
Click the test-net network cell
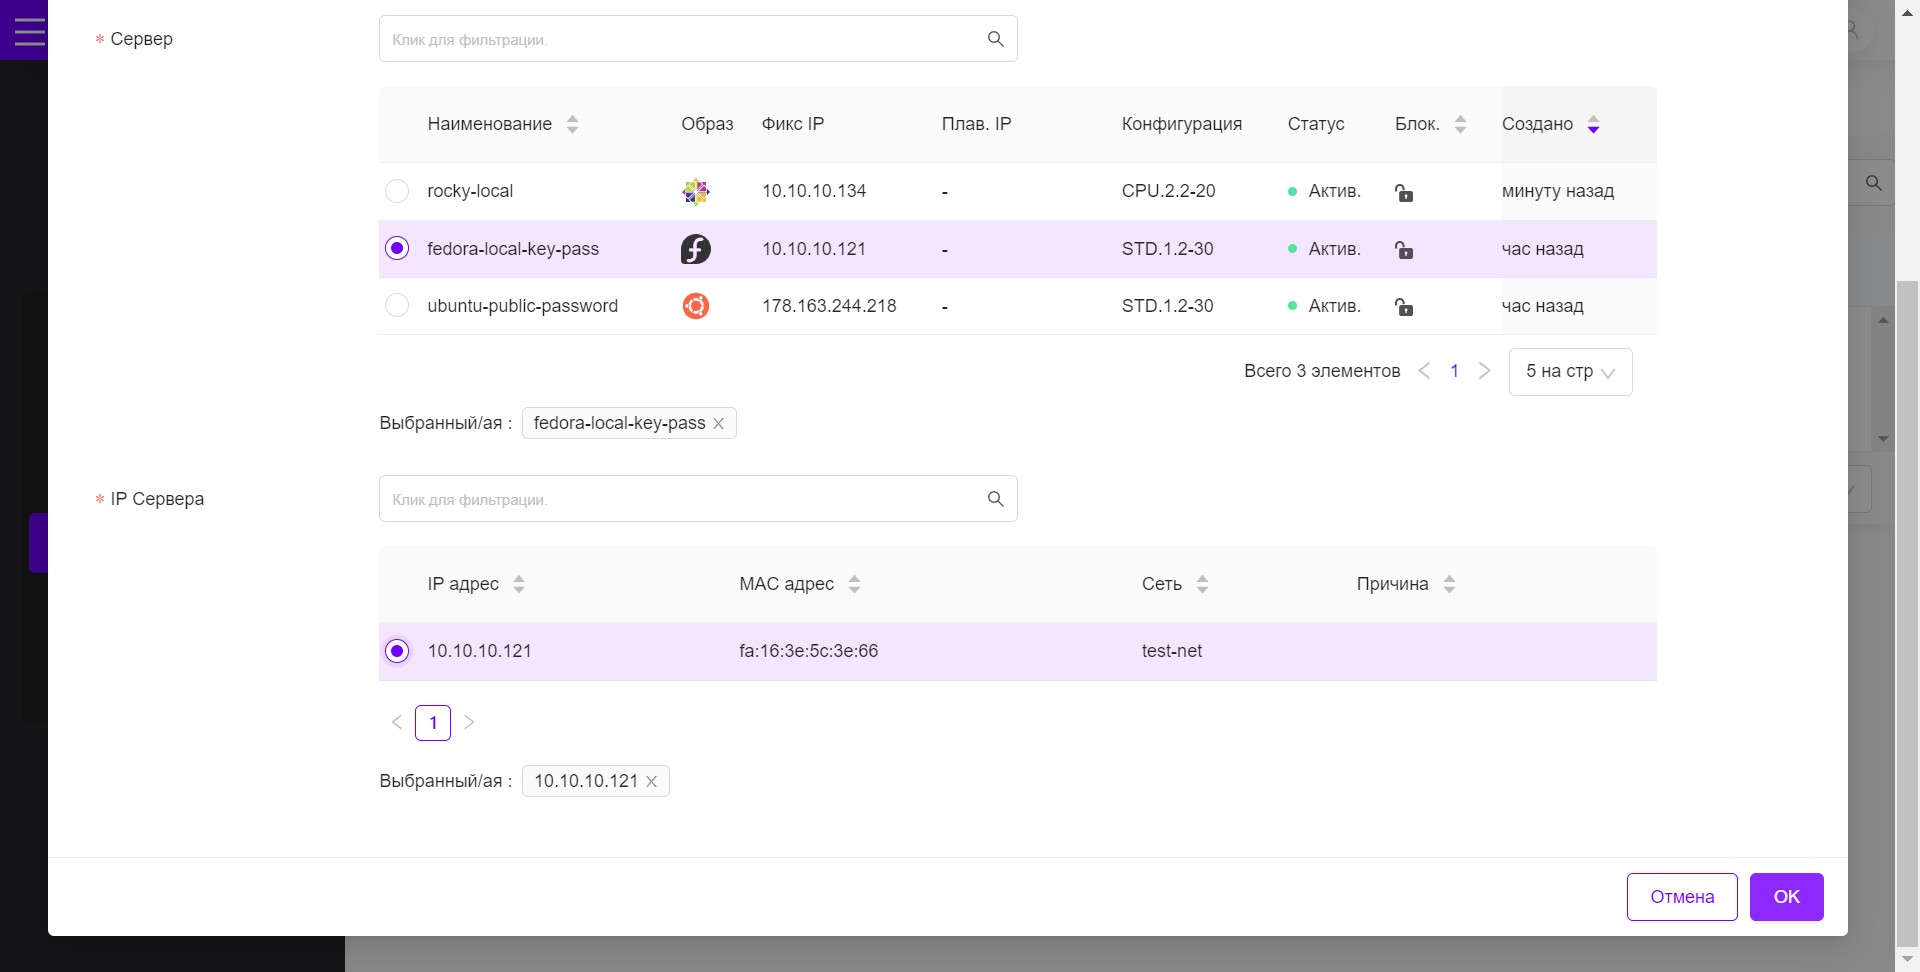(x=1172, y=651)
